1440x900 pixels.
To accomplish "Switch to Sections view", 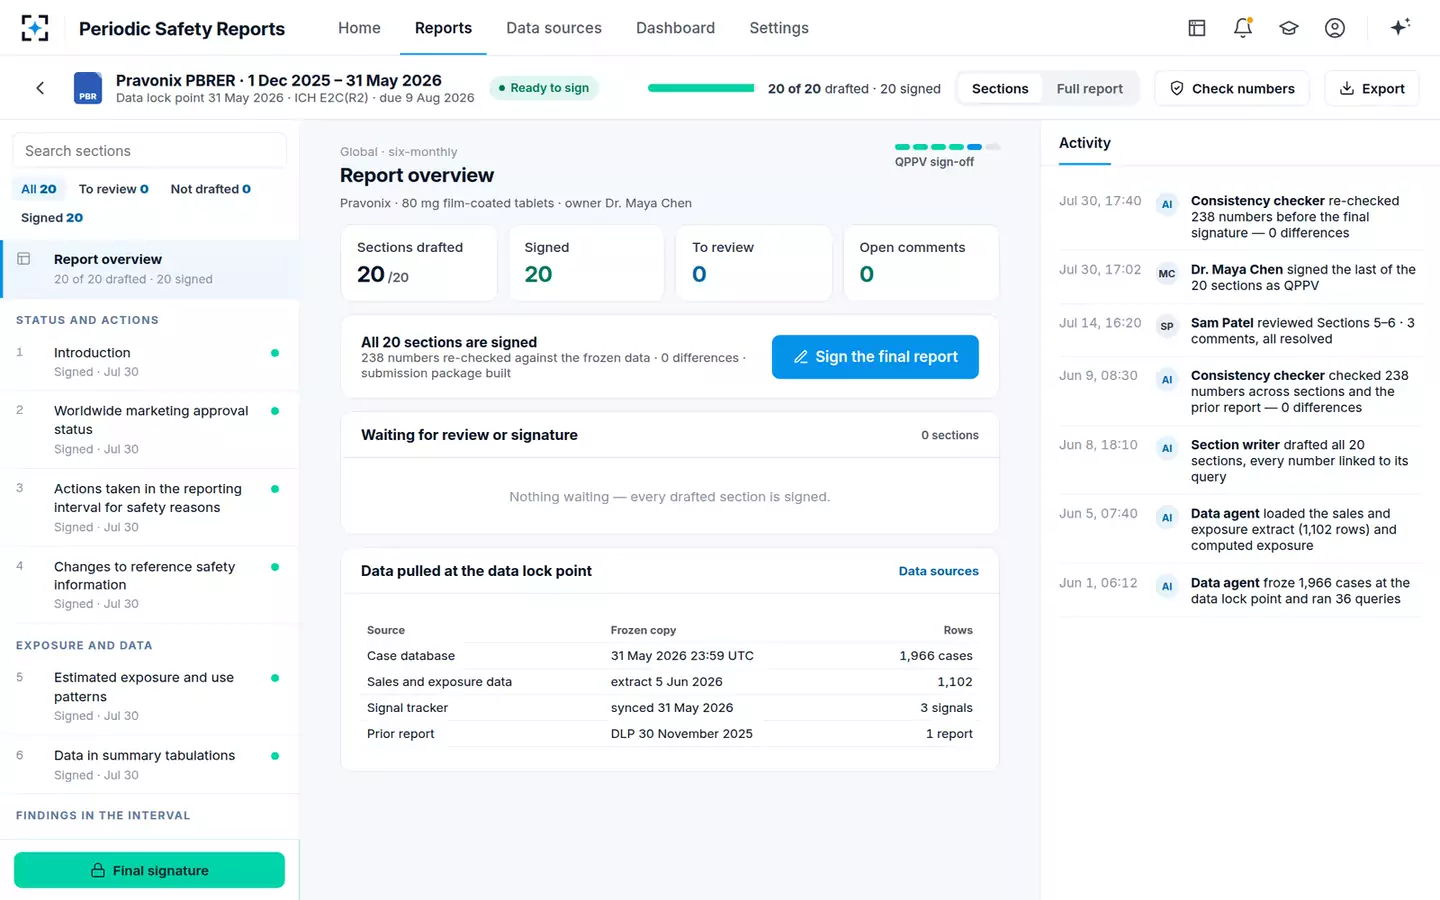I will [1000, 88].
